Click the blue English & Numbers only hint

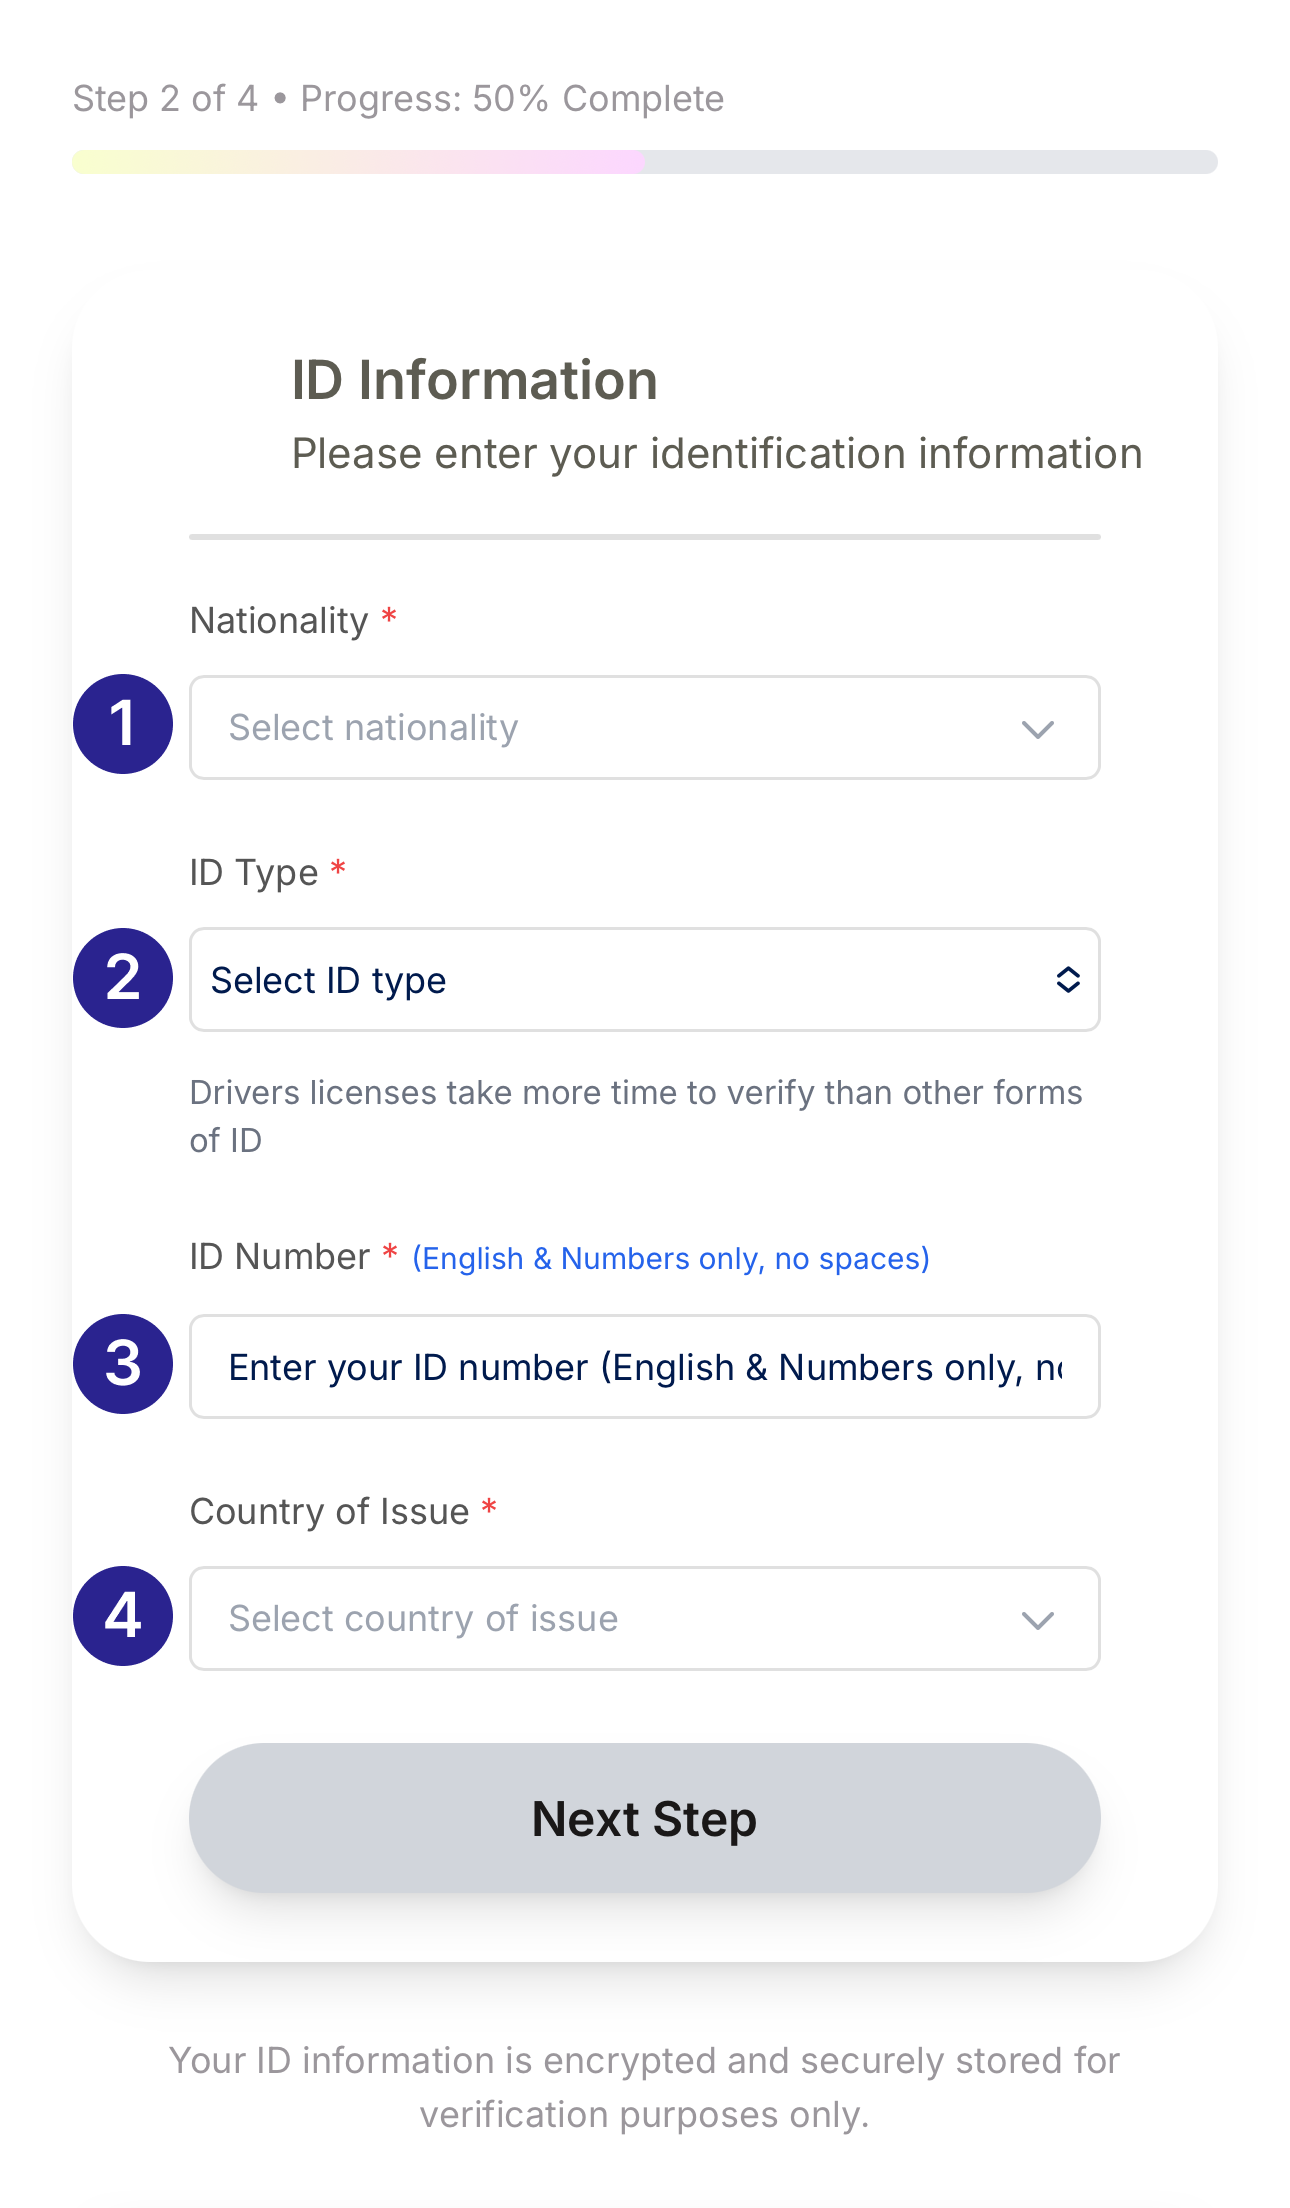pos(670,1259)
